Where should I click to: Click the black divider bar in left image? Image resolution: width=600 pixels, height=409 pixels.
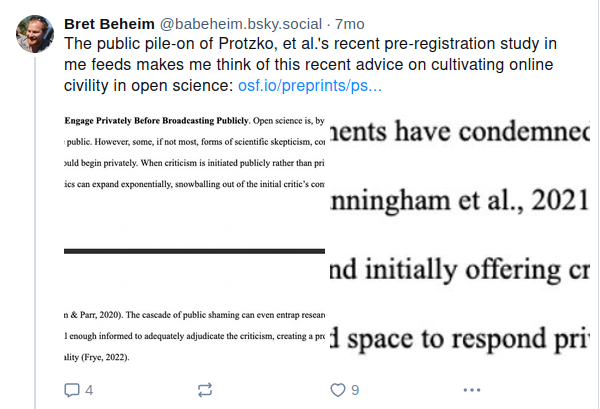click(194, 251)
